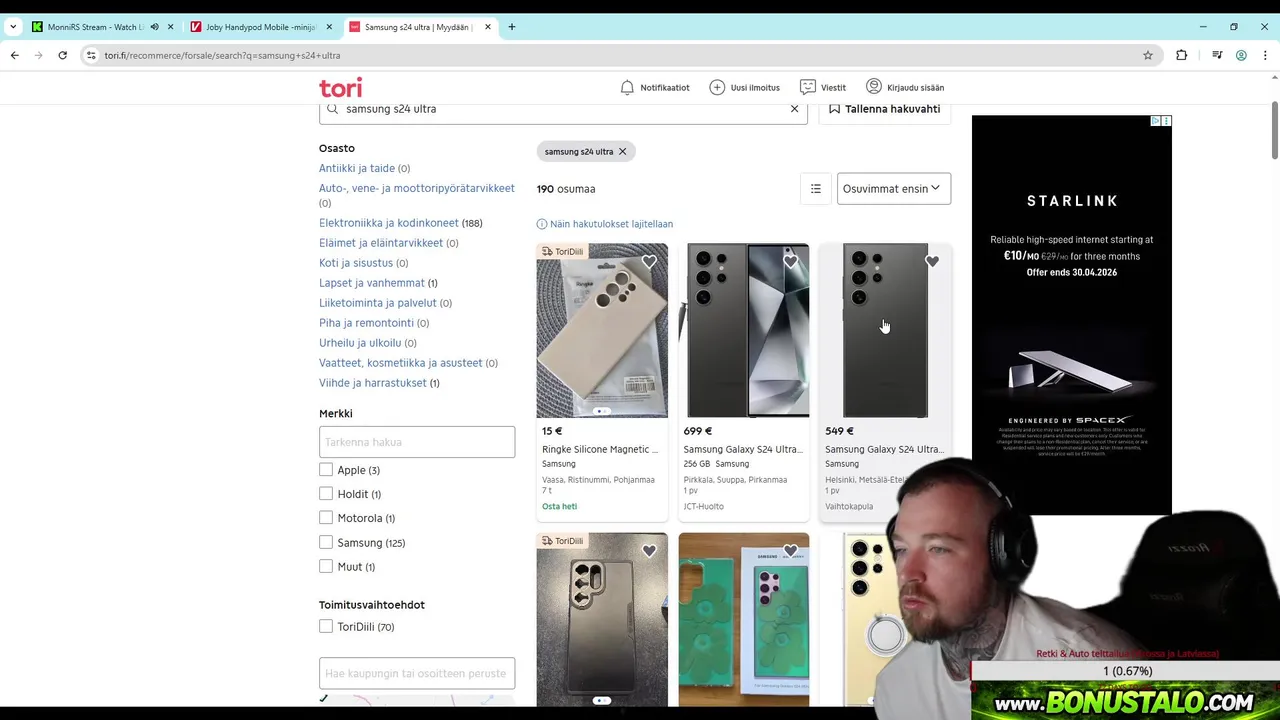Viewport: 1280px width, 720px height.
Task: Click the Tarkenna hakua brand filter field
Action: point(417,442)
